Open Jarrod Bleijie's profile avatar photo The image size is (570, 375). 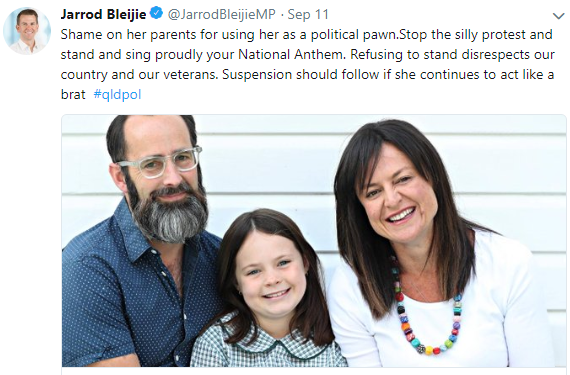point(27,31)
